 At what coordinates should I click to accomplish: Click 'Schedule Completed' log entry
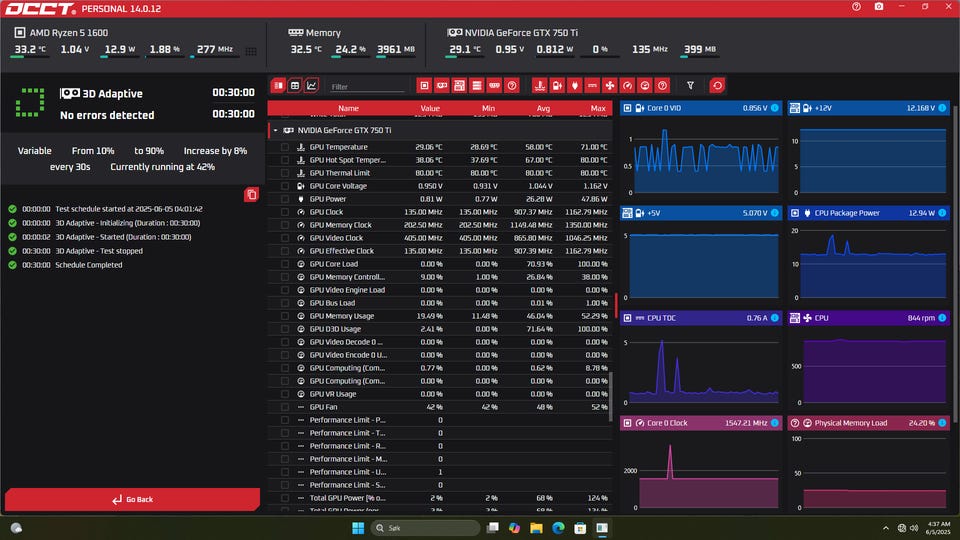click(89, 265)
